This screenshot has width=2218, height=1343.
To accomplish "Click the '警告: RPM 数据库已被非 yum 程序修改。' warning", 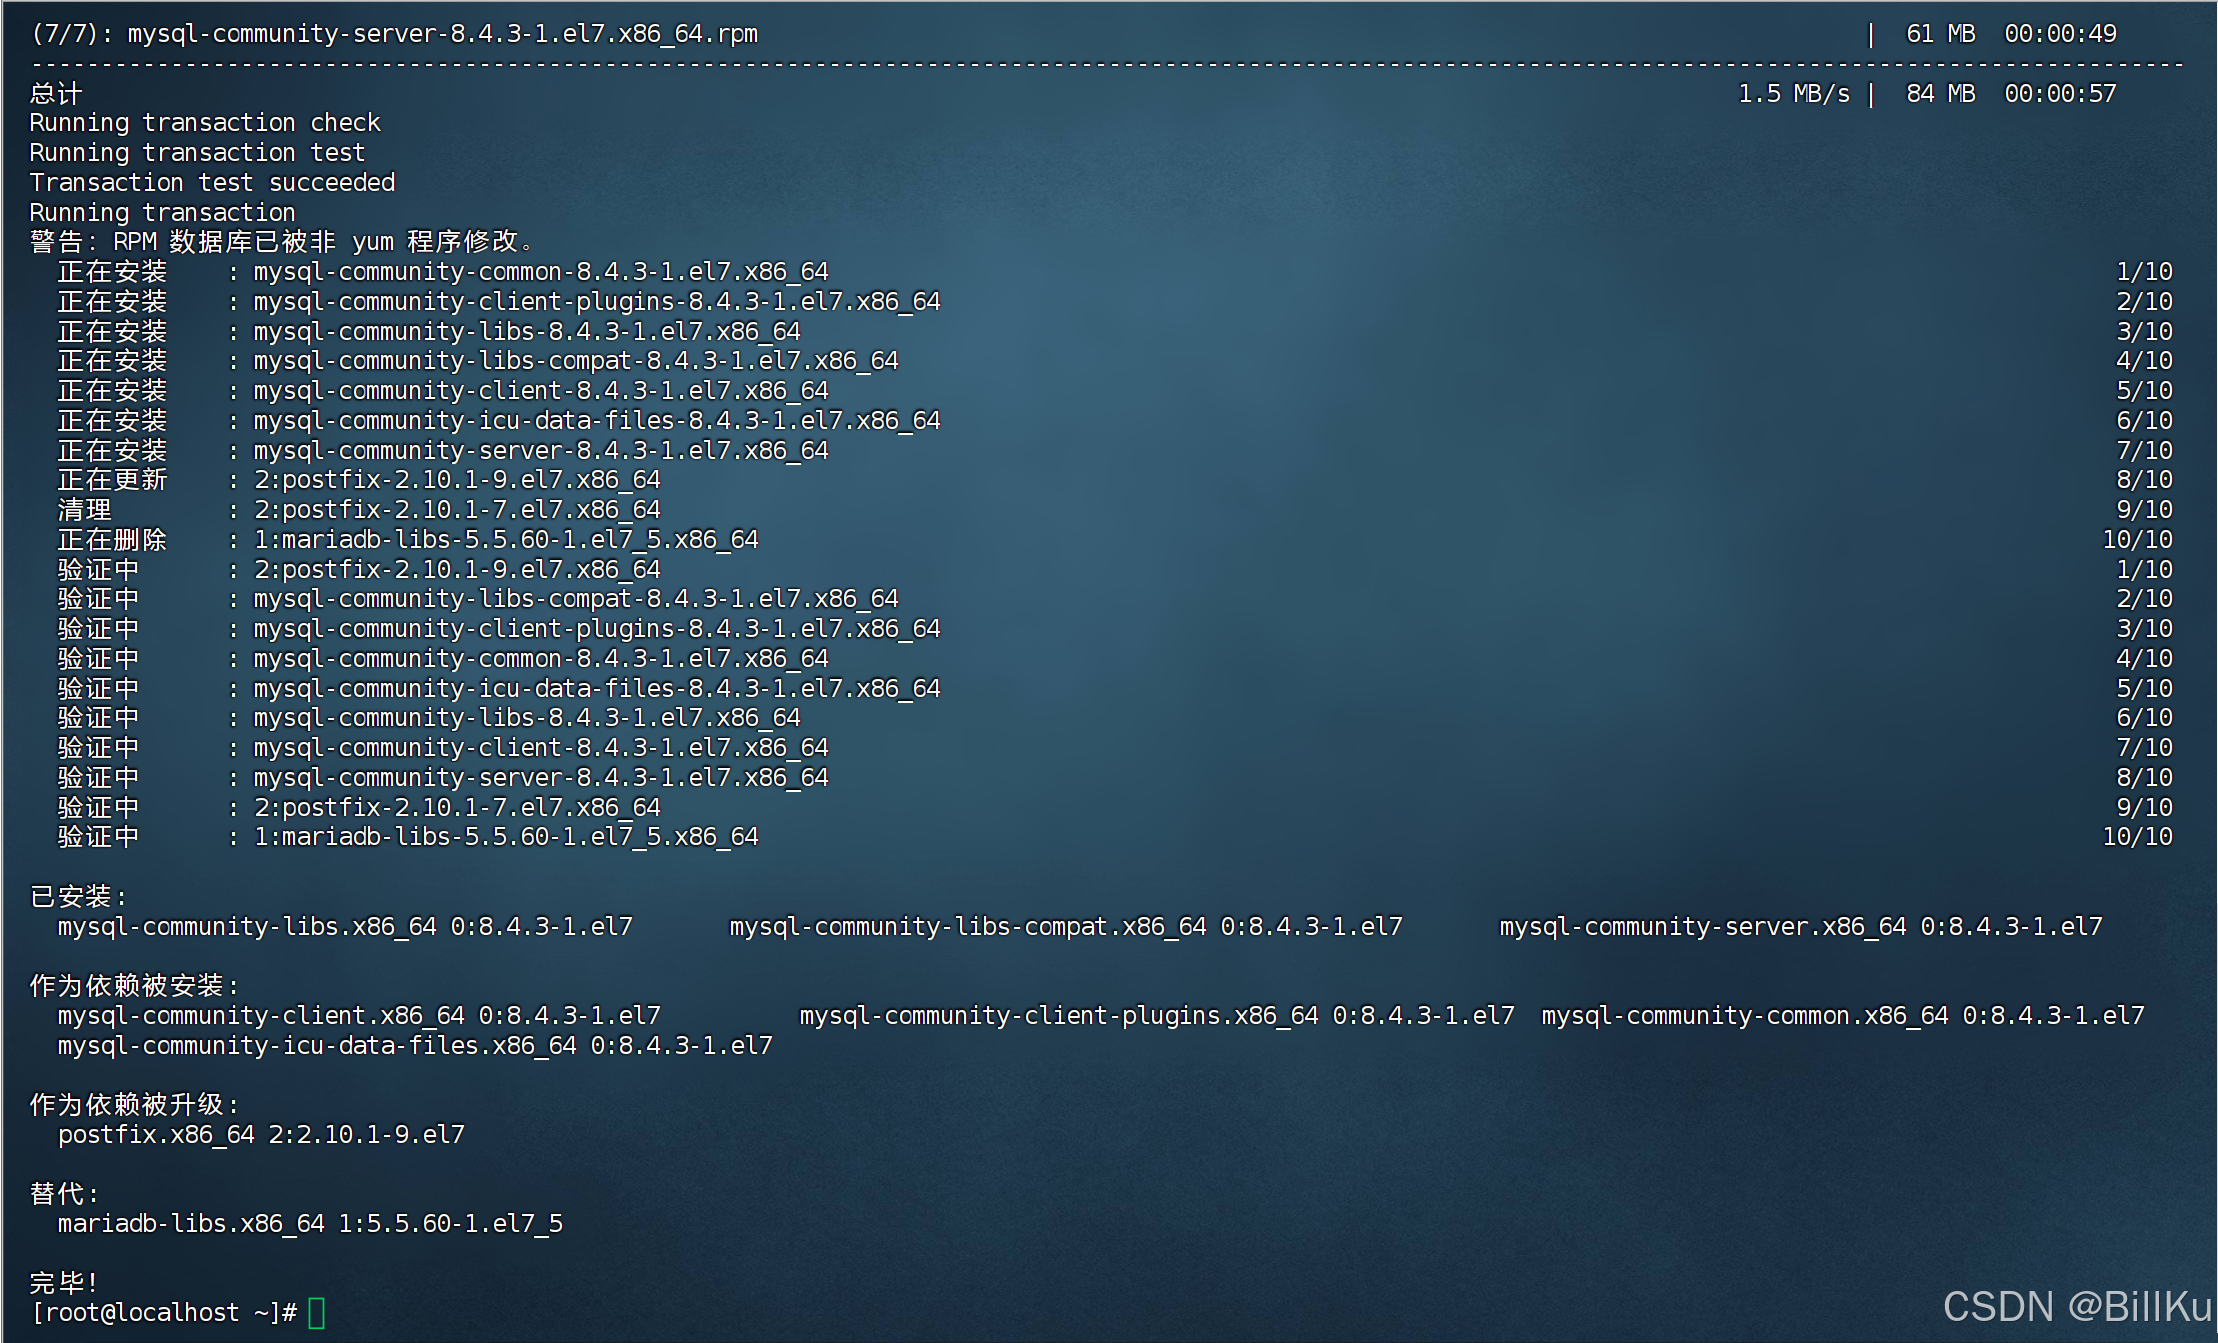I will coord(283,242).
